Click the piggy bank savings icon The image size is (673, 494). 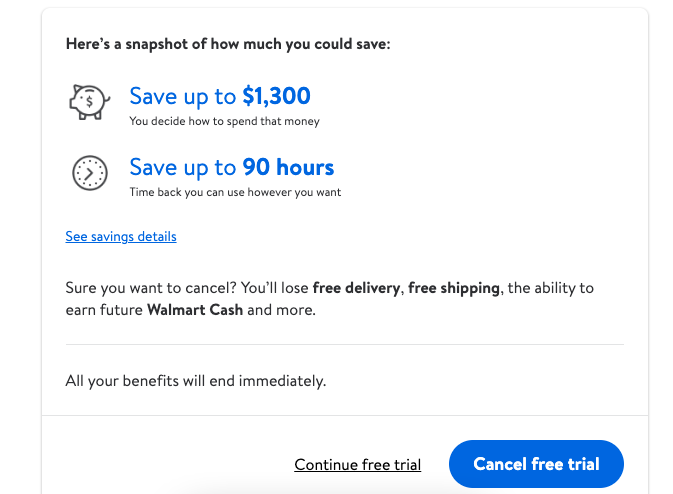[88, 102]
